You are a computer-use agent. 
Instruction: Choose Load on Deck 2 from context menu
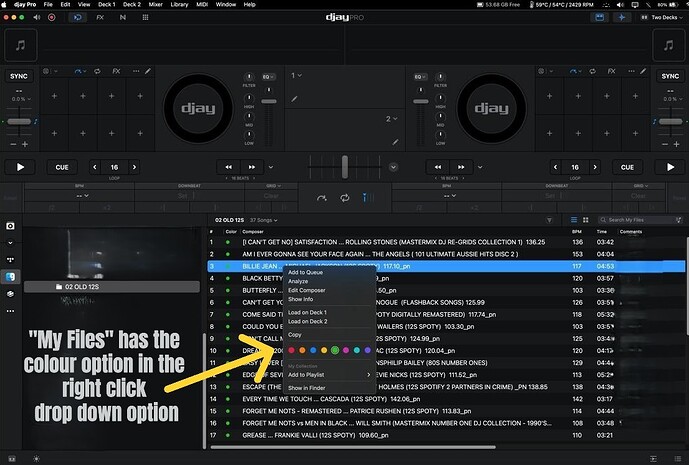click(330, 321)
